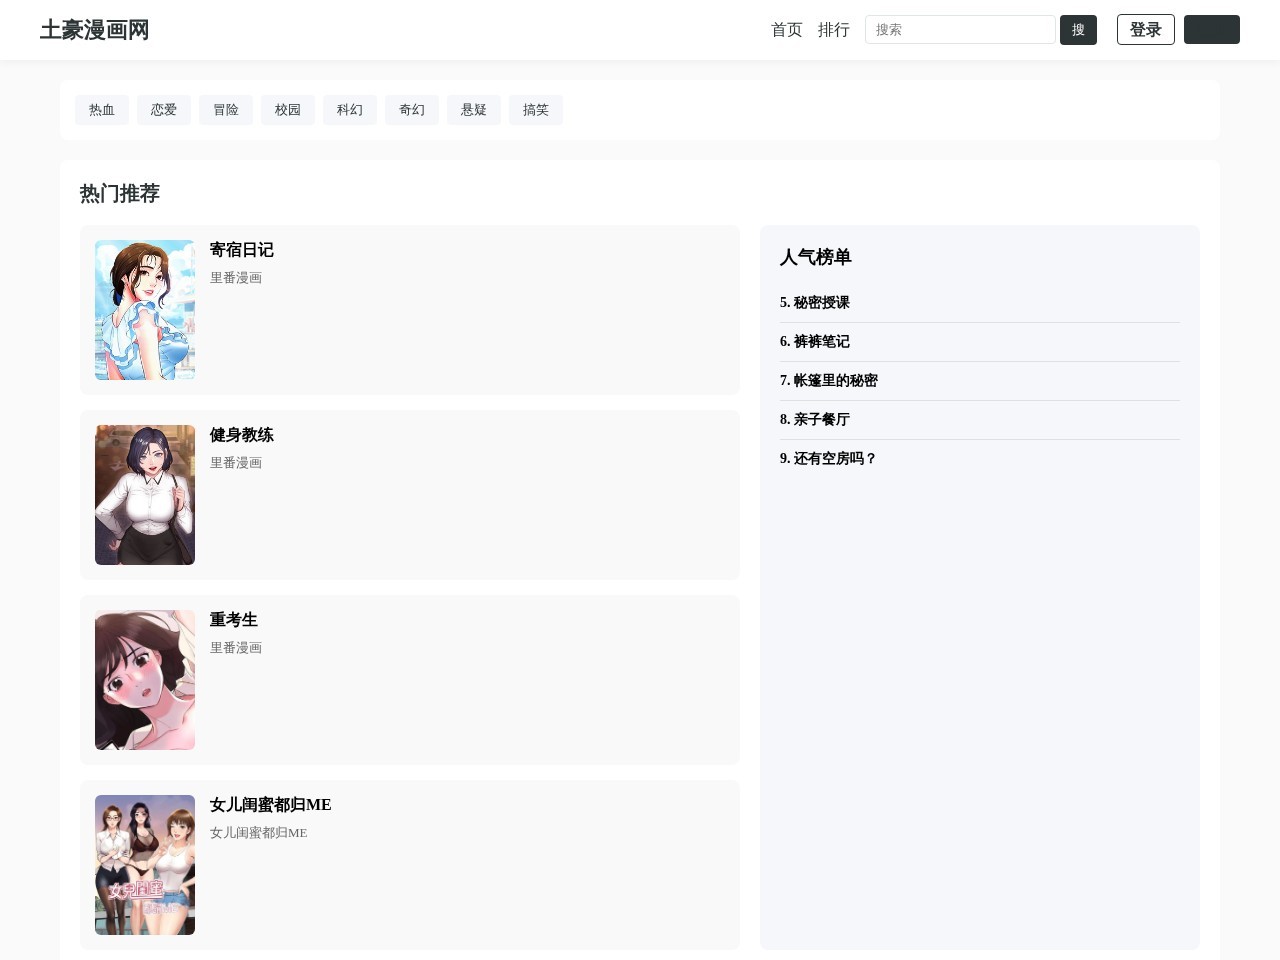Select the 热血 category tag
Image resolution: width=1280 pixels, height=960 pixels.
point(102,110)
